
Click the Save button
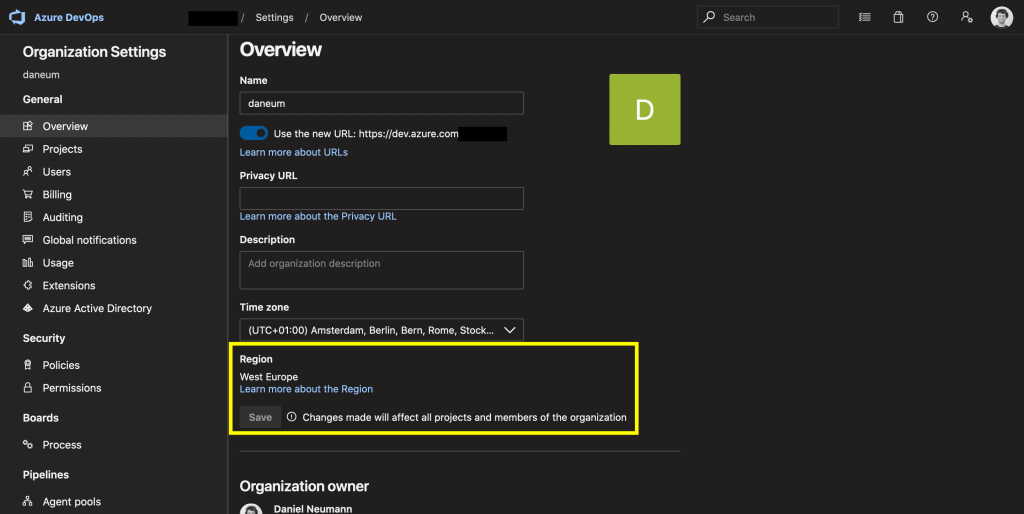pyautogui.click(x=260, y=417)
